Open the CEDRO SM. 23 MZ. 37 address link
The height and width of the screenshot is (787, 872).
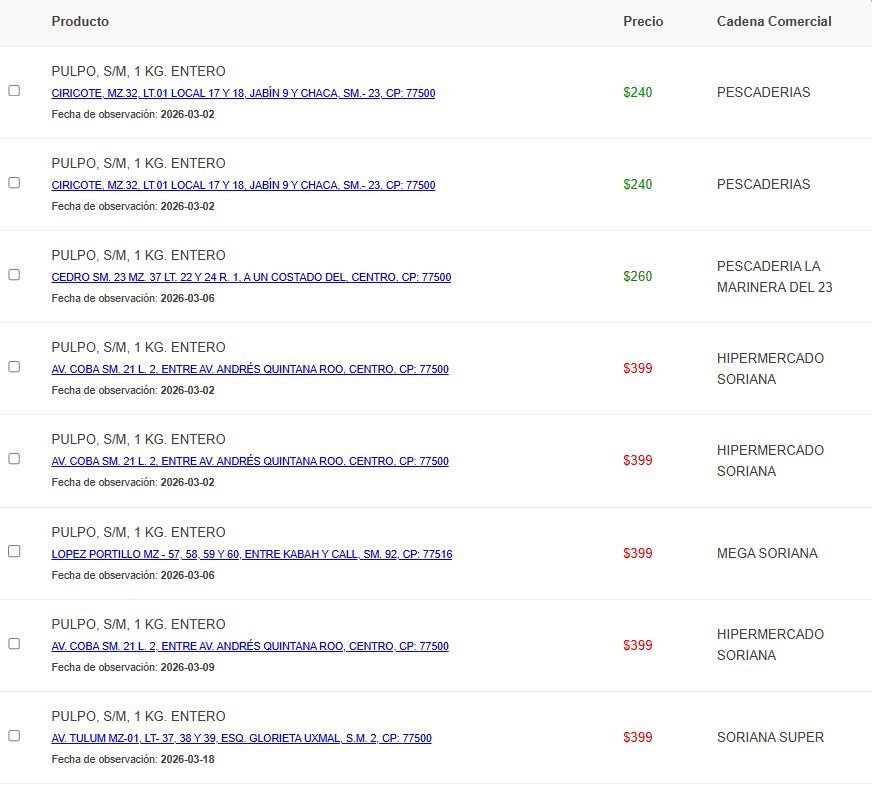[x=251, y=278]
